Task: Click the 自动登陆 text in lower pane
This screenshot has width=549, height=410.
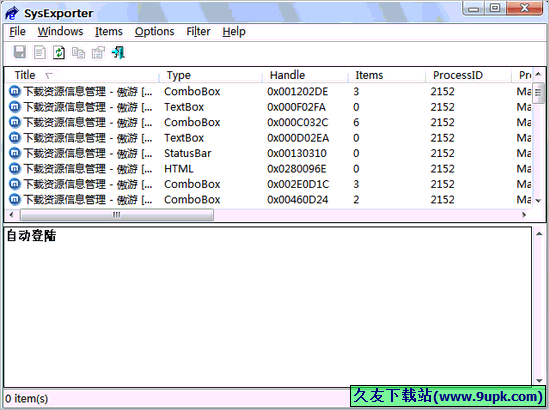Action: (x=32, y=236)
